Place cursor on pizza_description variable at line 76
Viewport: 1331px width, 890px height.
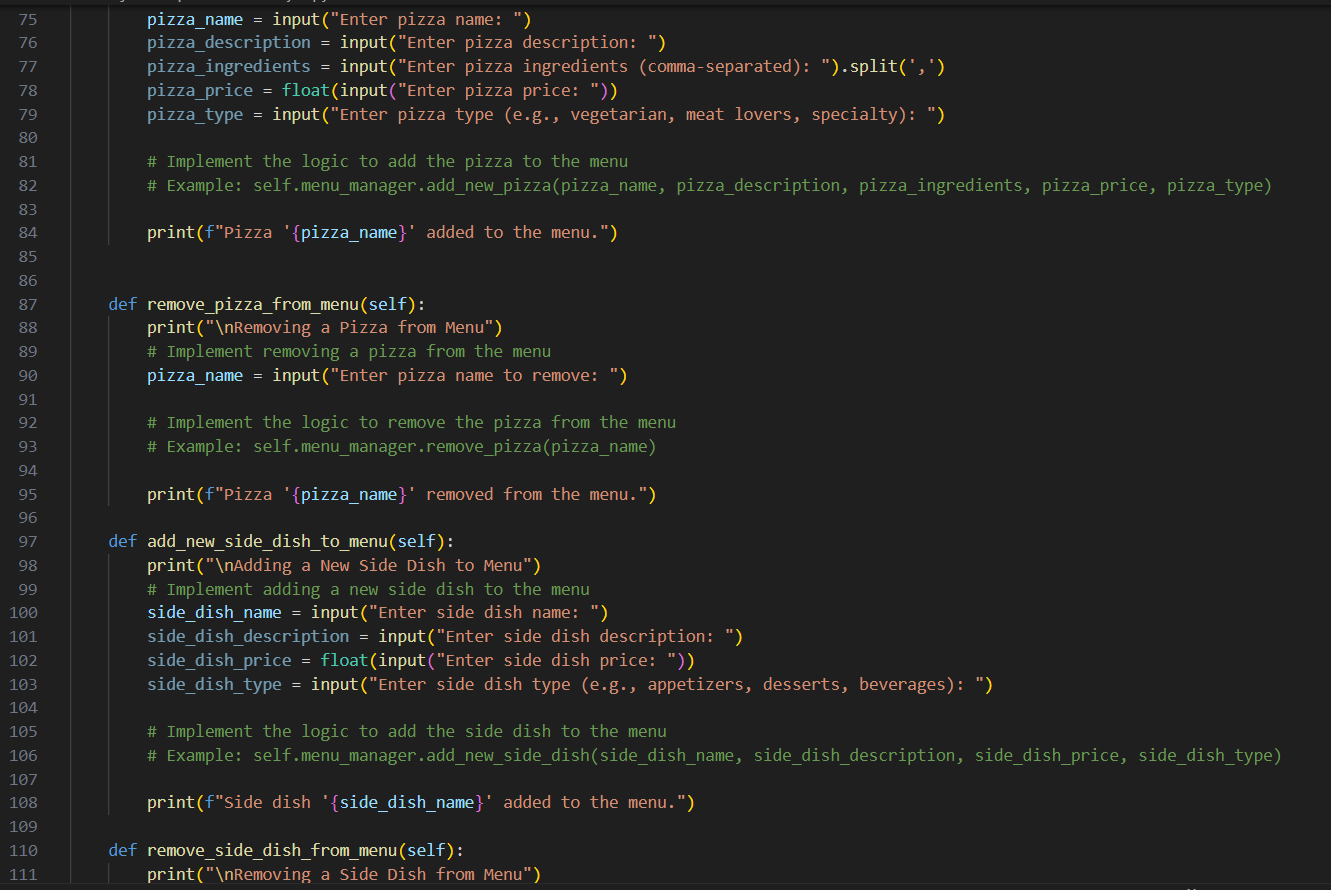click(229, 42)
